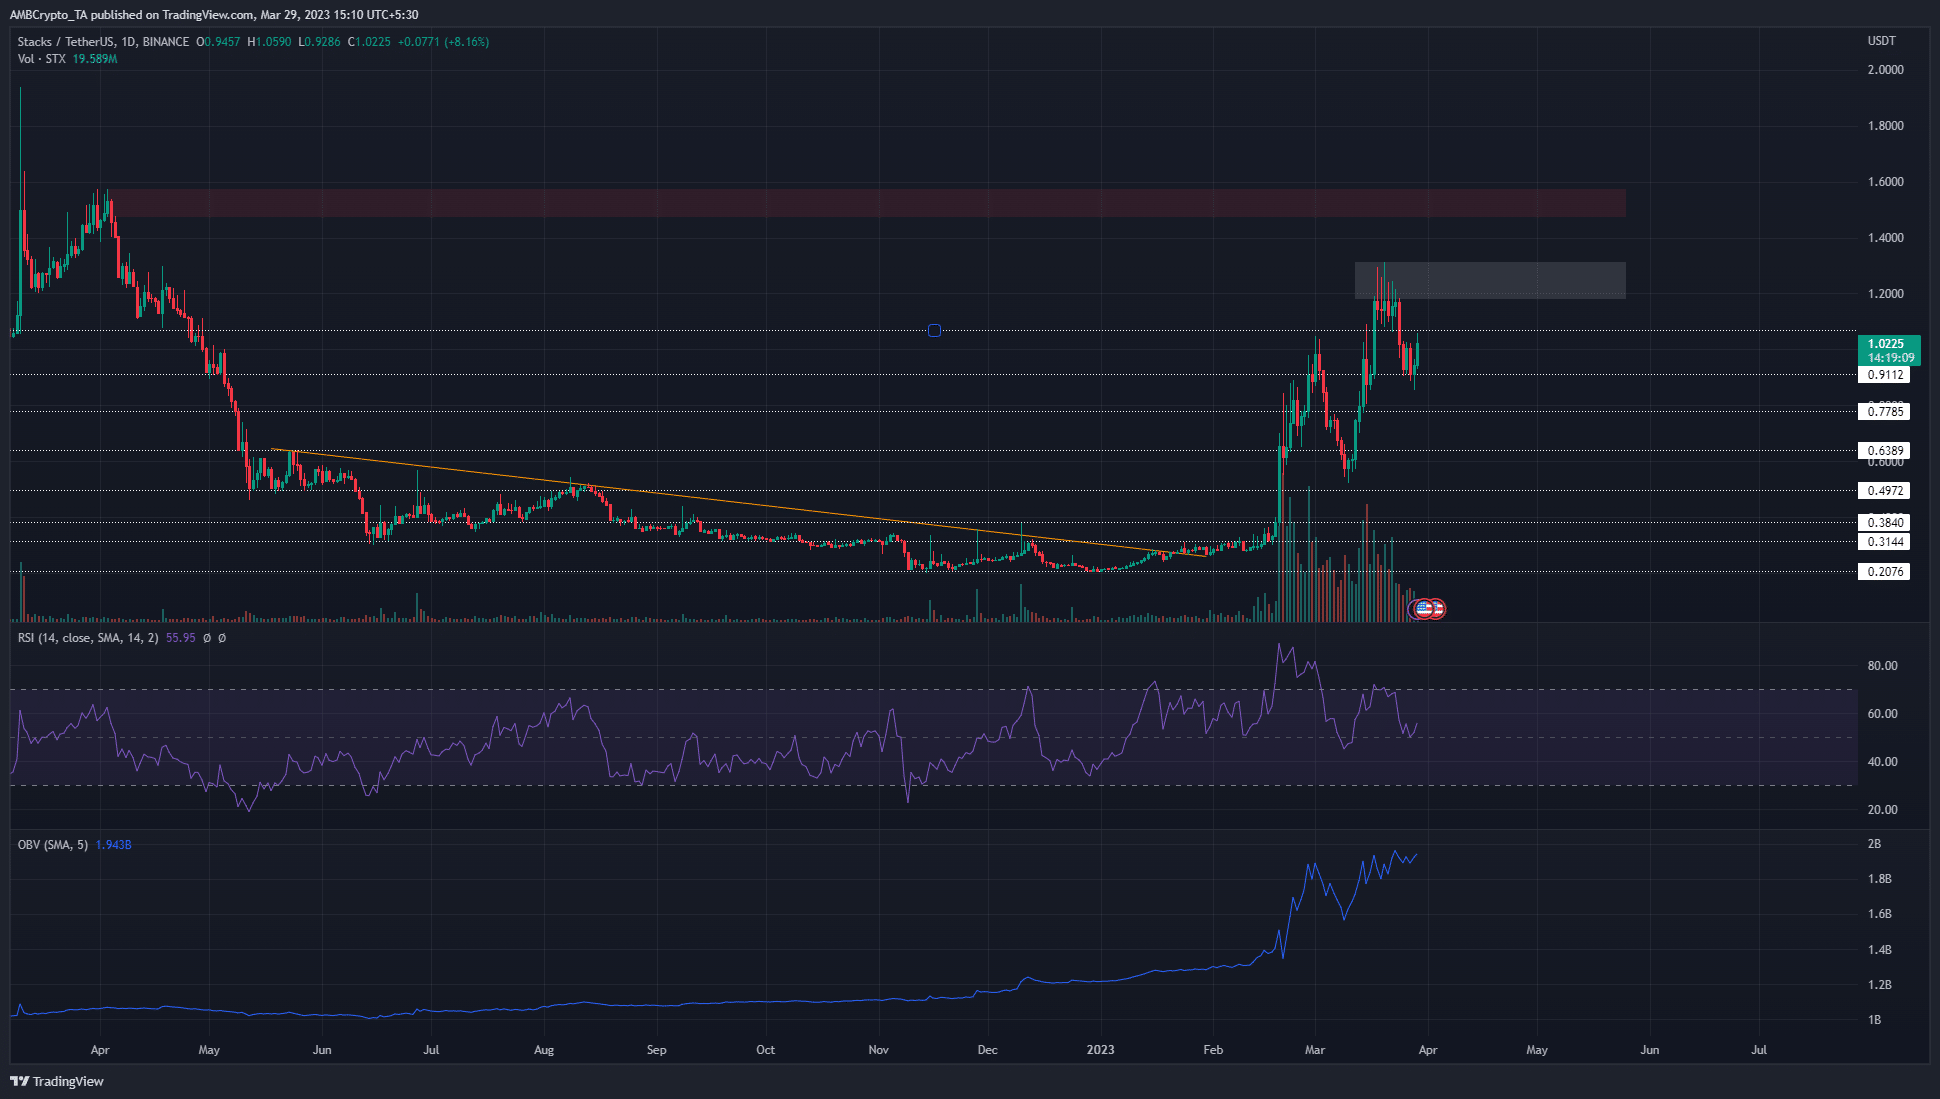Screen dimensions: 1940x1099
Task: Click the Vol · STX indicator legend
Action: coord(41,59)
